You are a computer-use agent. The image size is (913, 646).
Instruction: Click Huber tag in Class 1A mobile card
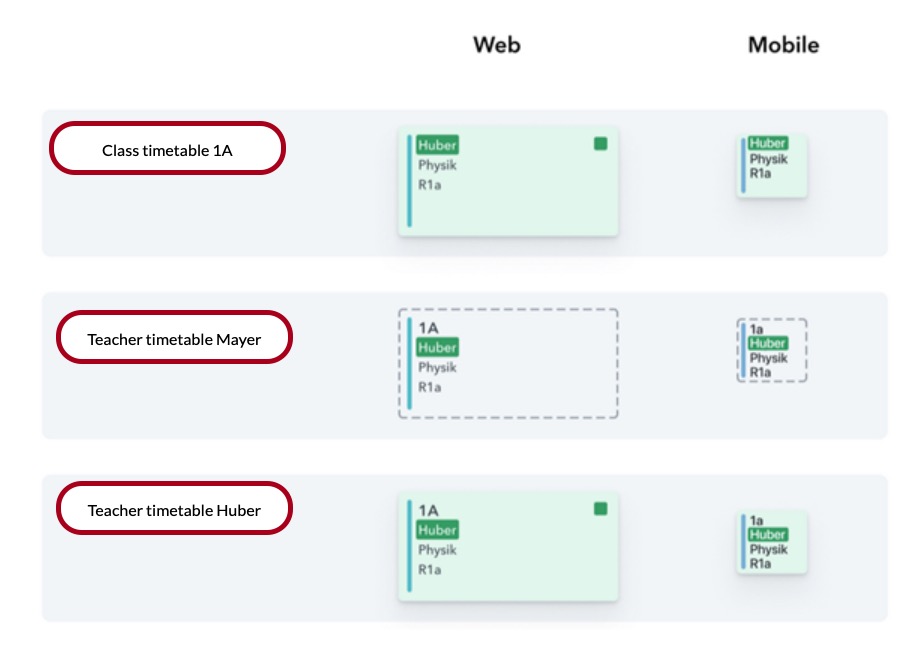pos(768,144)
